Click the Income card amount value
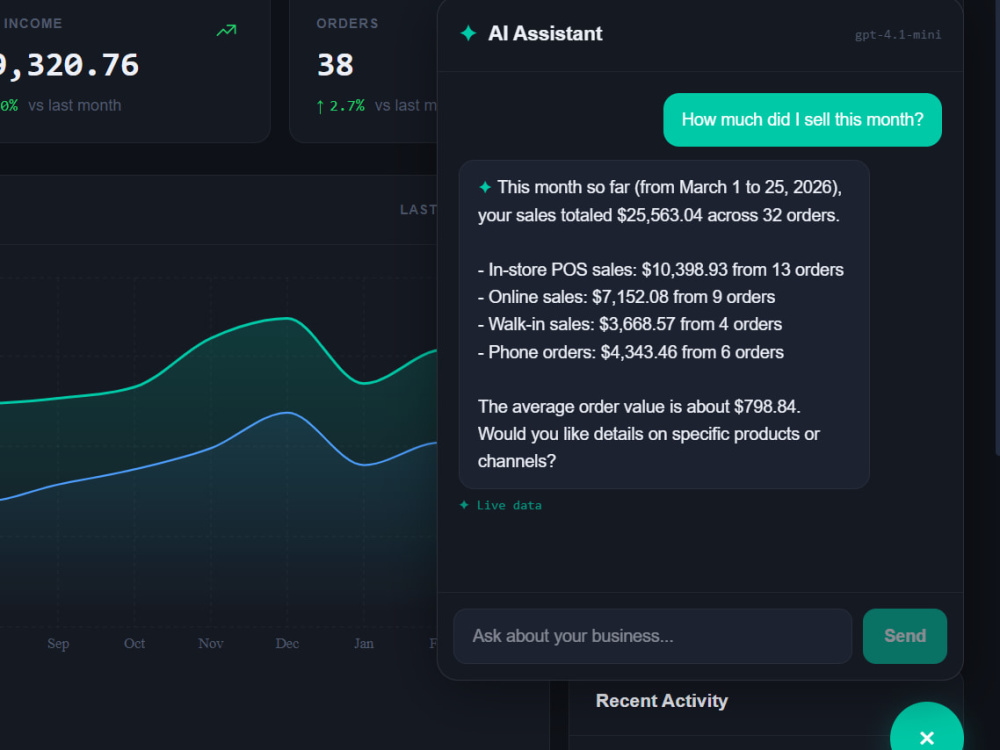Screen dimensions: 1000x750 point(69,65)
